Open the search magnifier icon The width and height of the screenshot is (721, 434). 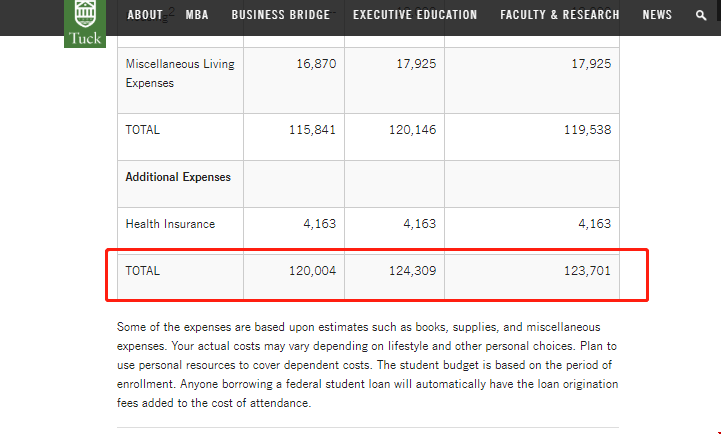(701, 16)
